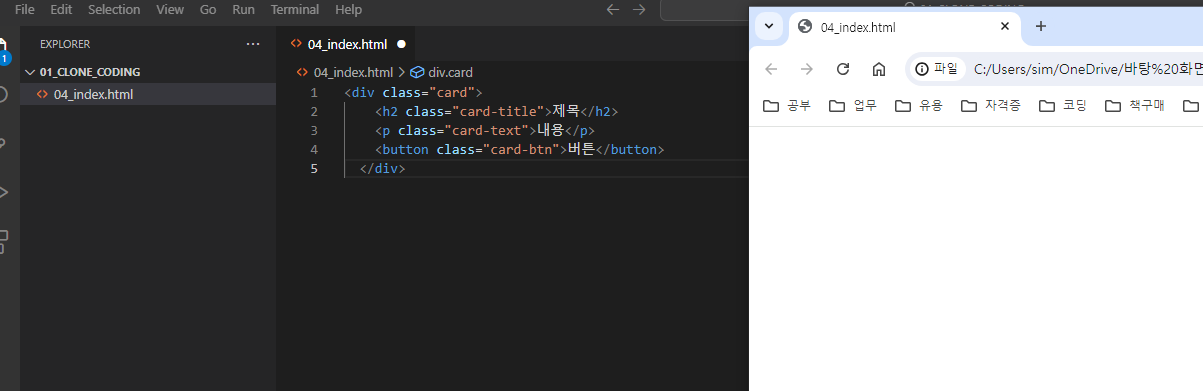1203x391 pixels.
Task: Go forward with VS Code navigation arrow
Action: coord(639,9)
